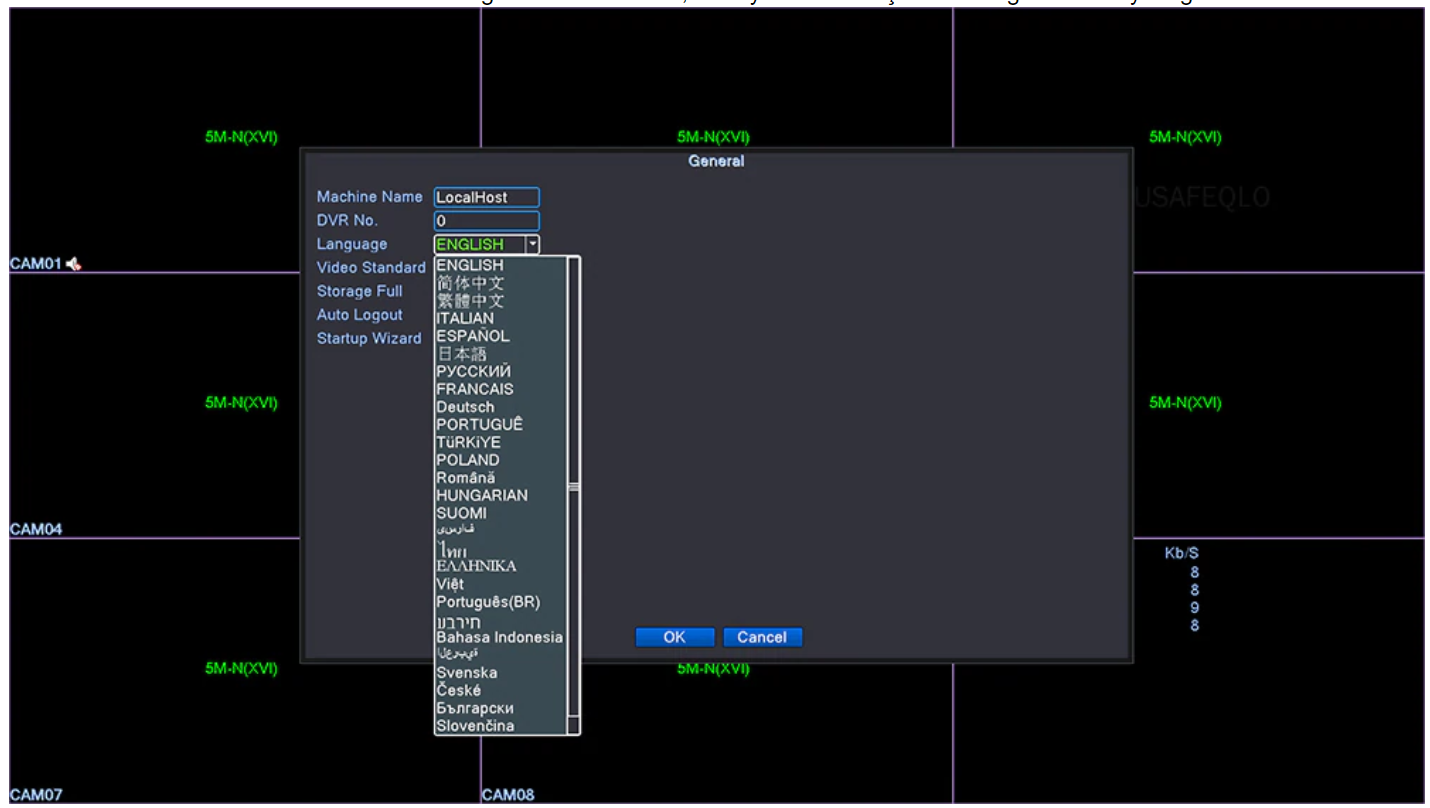Click the language list scrollbar handle

(574, 487)
